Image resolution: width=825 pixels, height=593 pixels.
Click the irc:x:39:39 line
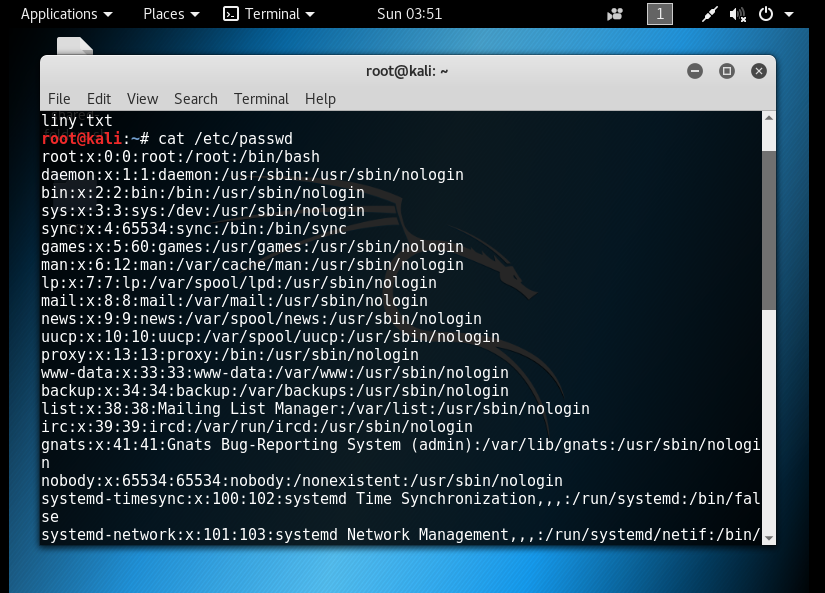point(257,427)
